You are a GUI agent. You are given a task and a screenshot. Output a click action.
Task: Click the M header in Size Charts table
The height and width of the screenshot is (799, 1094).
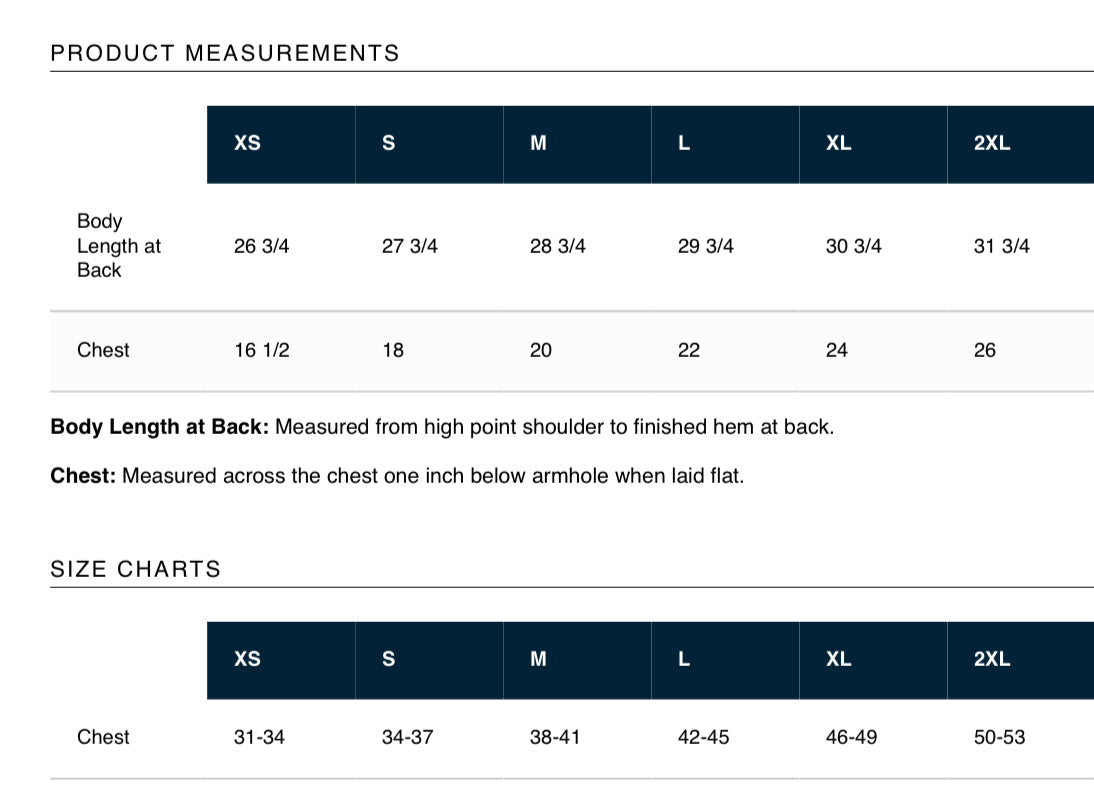pyautogui.click(x=538, y=659)
